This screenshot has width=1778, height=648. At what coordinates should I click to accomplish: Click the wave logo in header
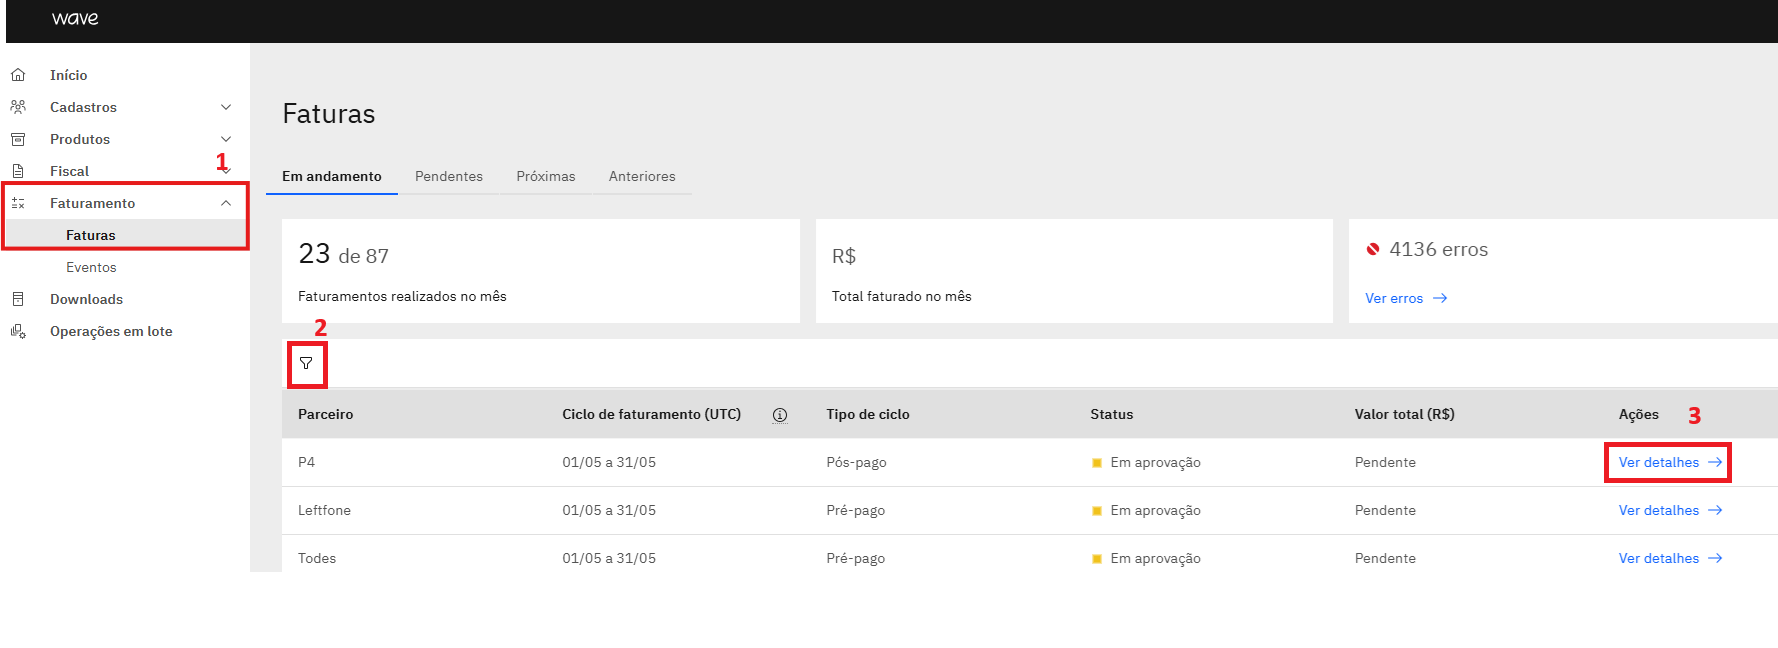[75, 18]
